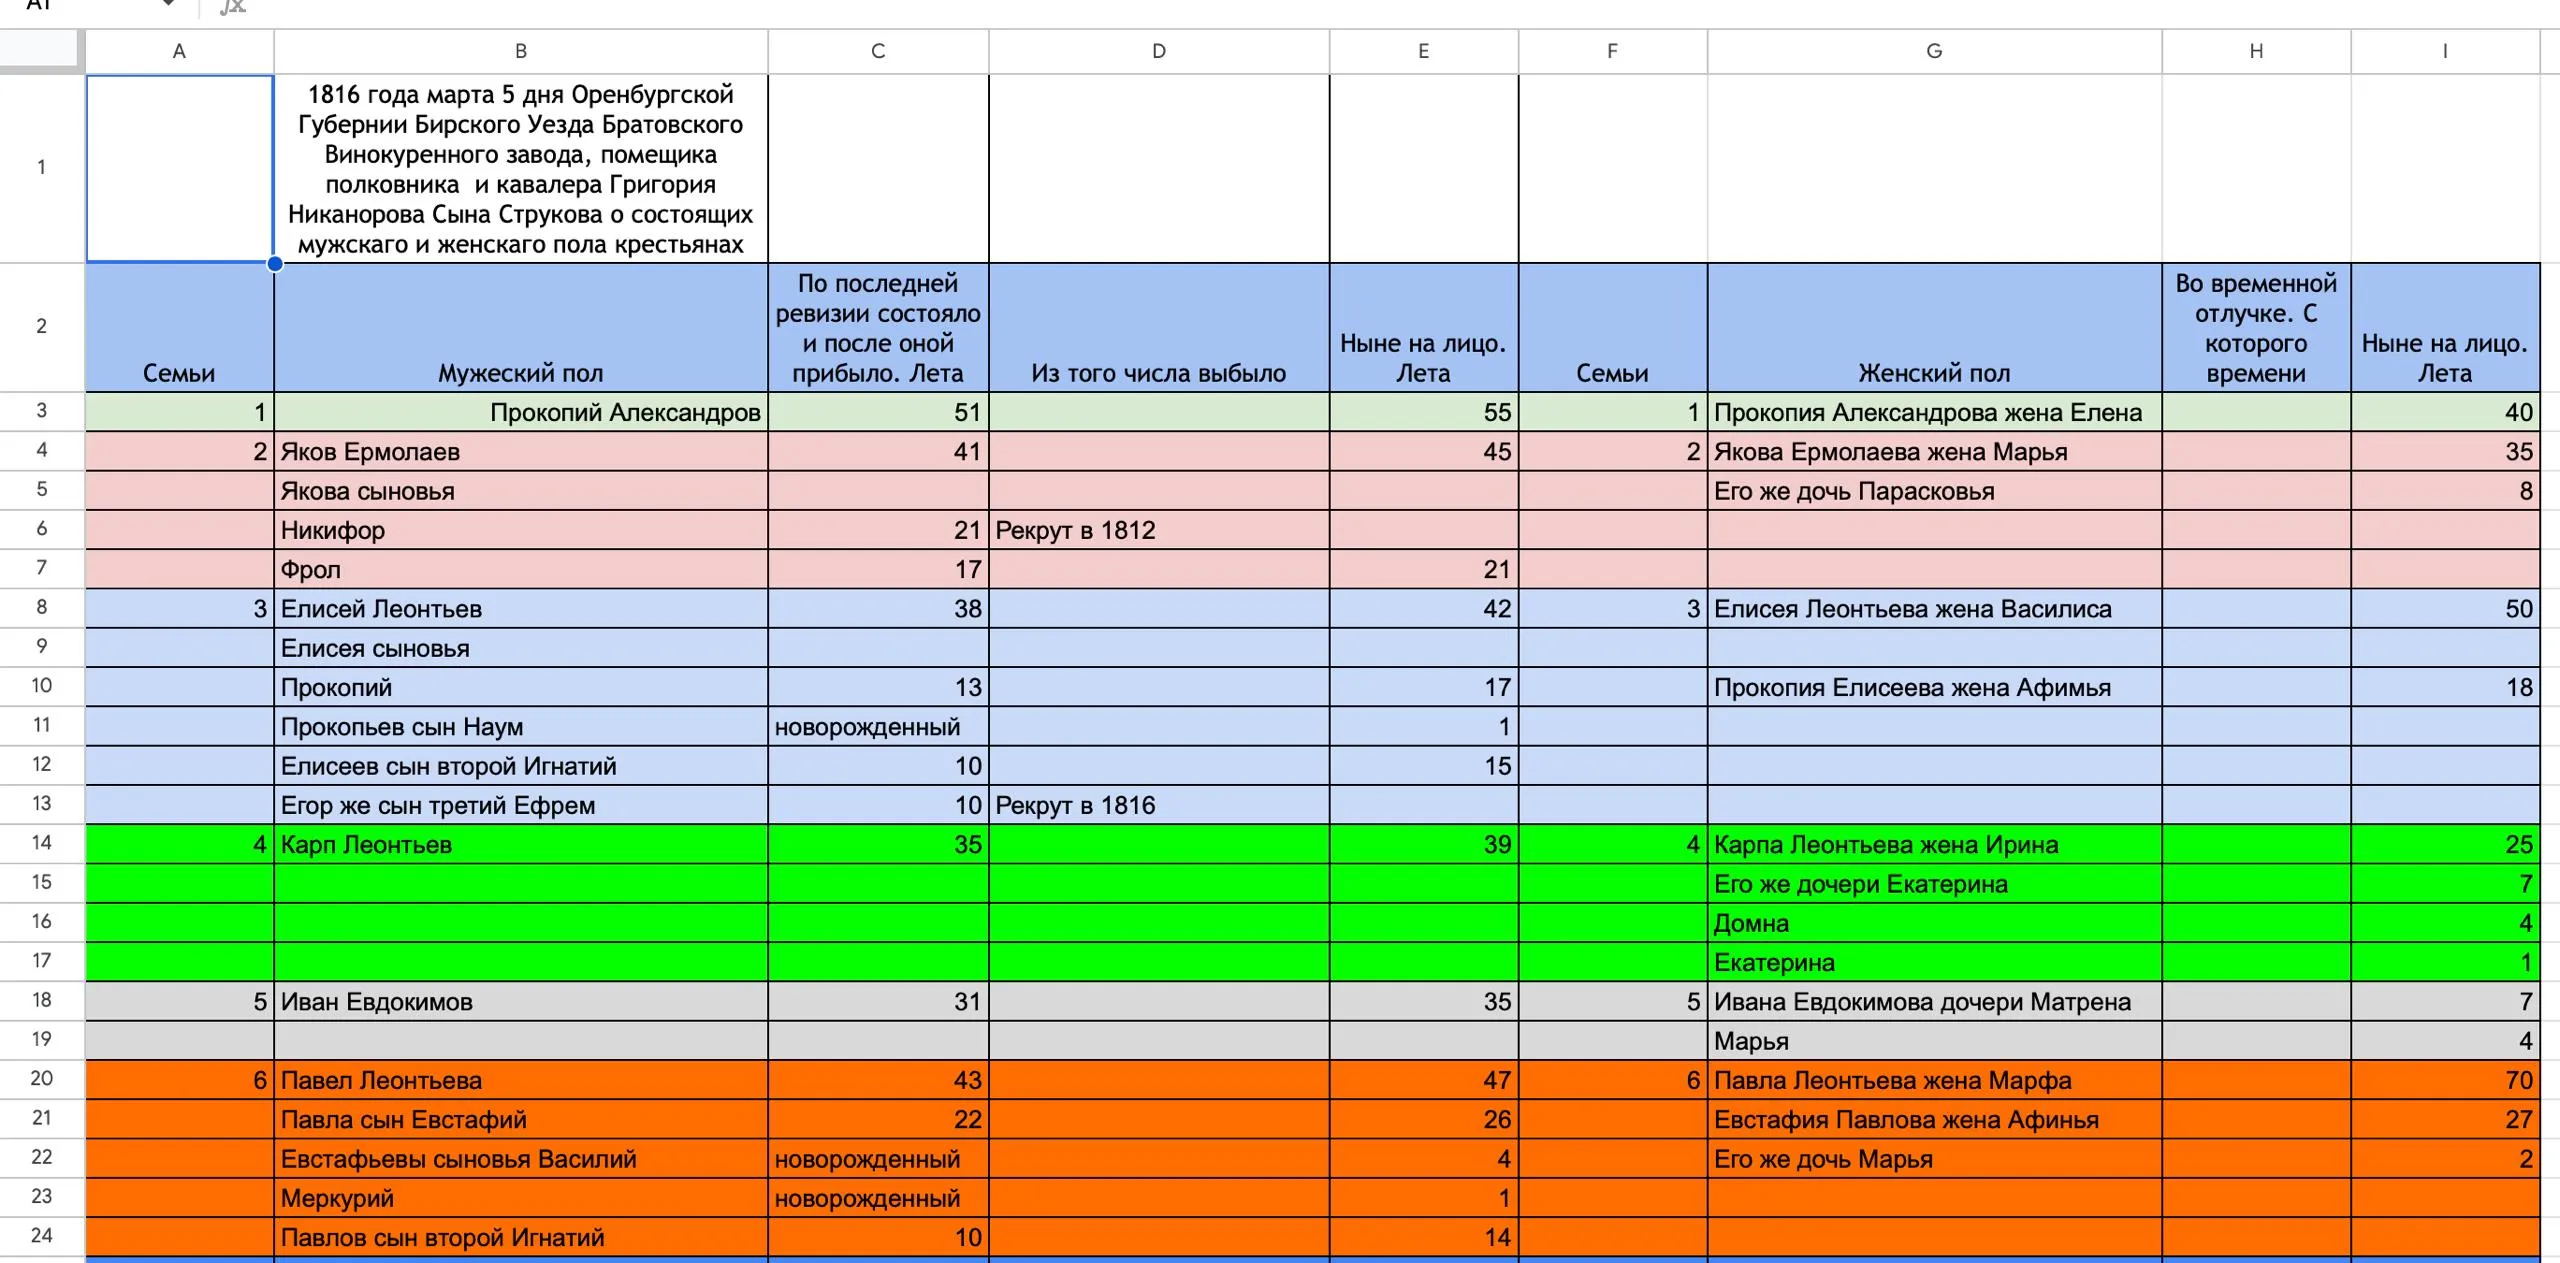This screenshot has height=1263, width=2560.
Task: Select 'Евстафьевы сыновья Василий' cell
Action: (521, 1158)
